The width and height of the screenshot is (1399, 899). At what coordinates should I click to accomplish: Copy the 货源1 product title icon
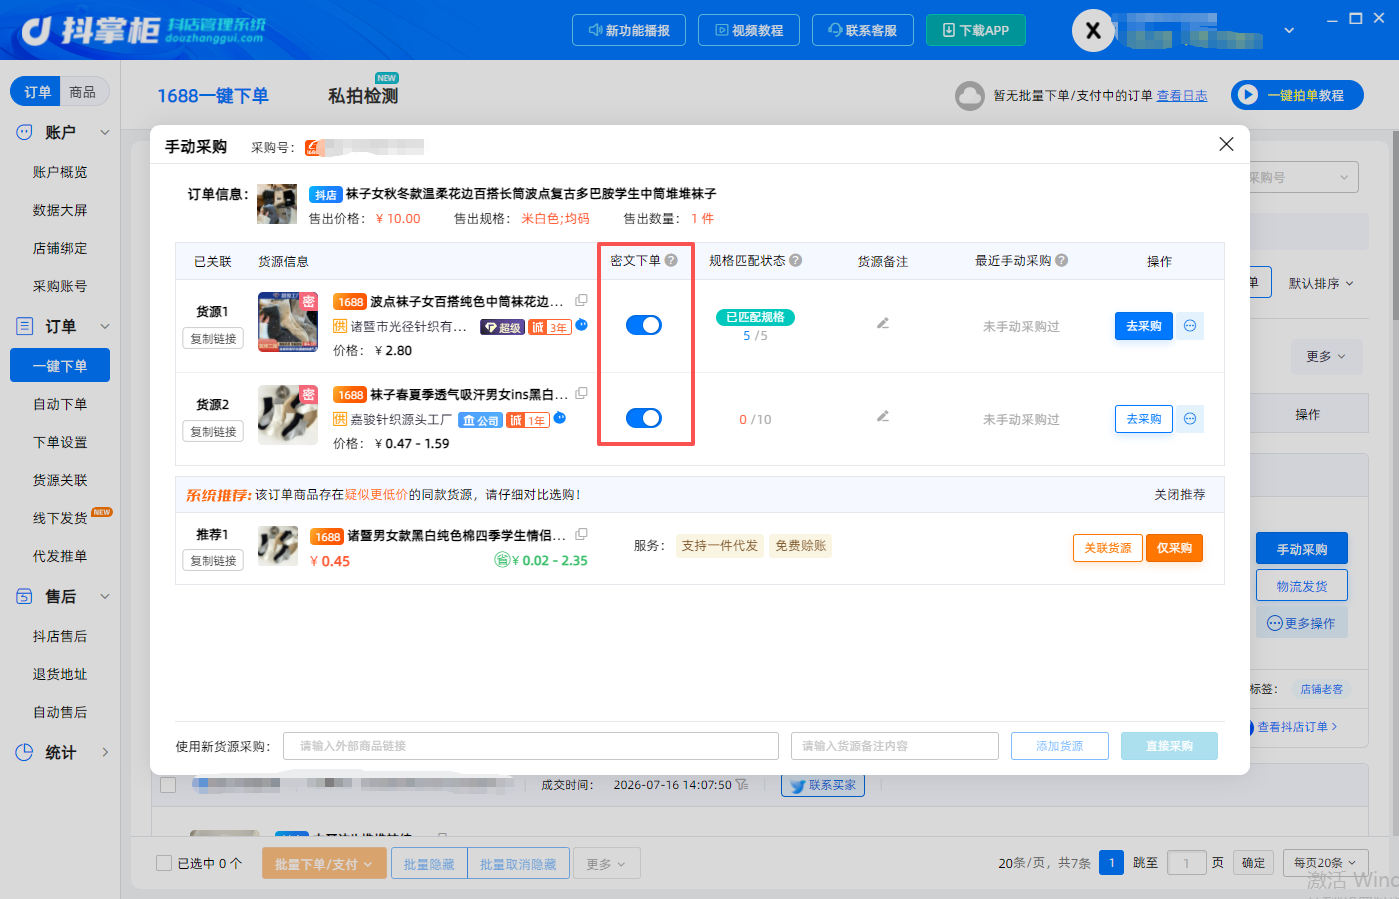(x=582, y=300)
